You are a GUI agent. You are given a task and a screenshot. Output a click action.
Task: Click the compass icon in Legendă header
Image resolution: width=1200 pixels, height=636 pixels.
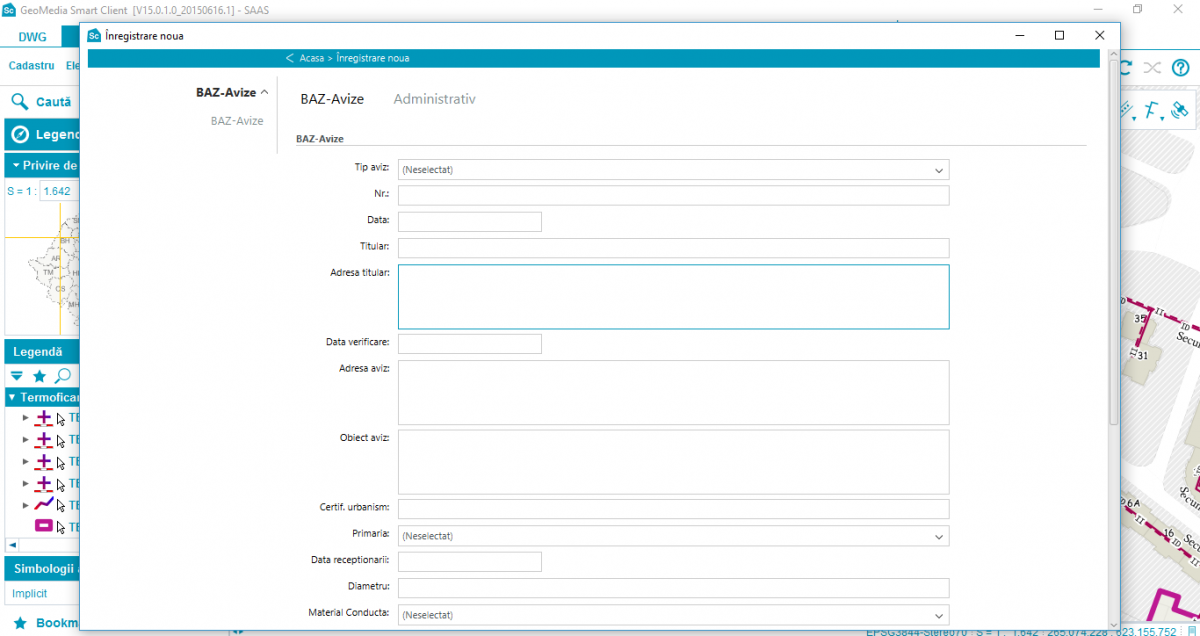(x=19, y=135)
